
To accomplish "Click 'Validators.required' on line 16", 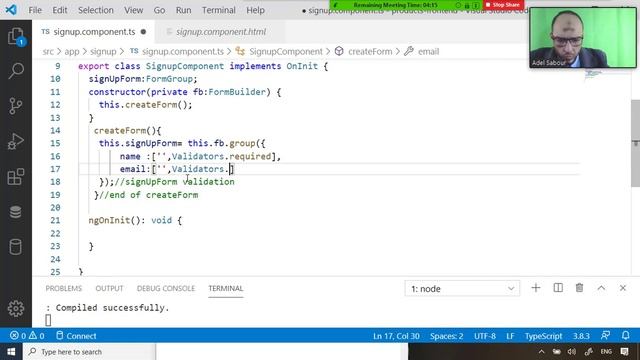I will pyautogui.click(x=222, y=156).
